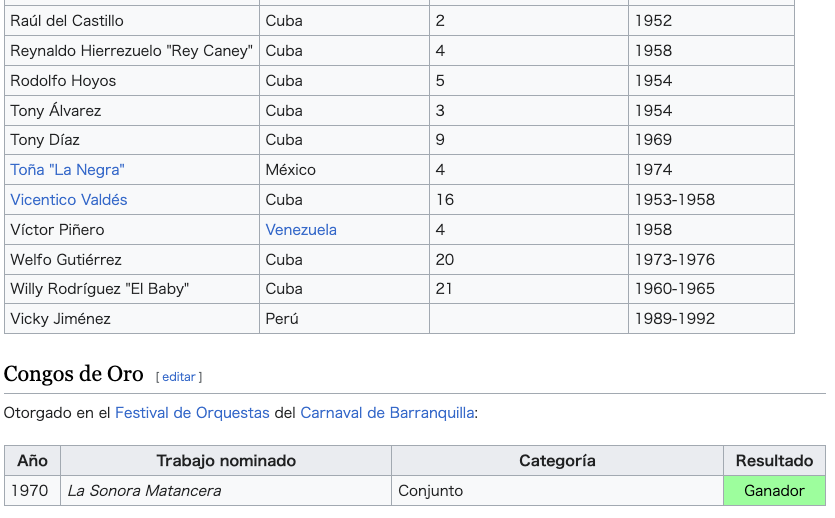Open the Vicentico Valdés article link
The image size is (835, 518).
[69, 200]
